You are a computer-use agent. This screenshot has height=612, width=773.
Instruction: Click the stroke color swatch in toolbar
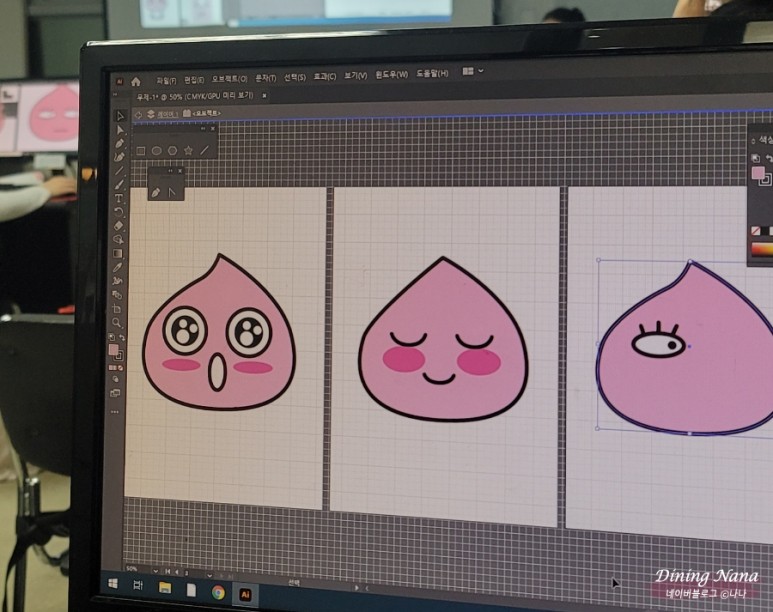119,356
